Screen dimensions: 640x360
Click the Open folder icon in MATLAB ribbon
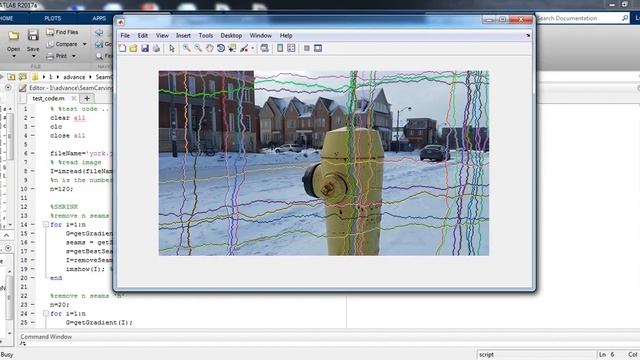(13, 36)
